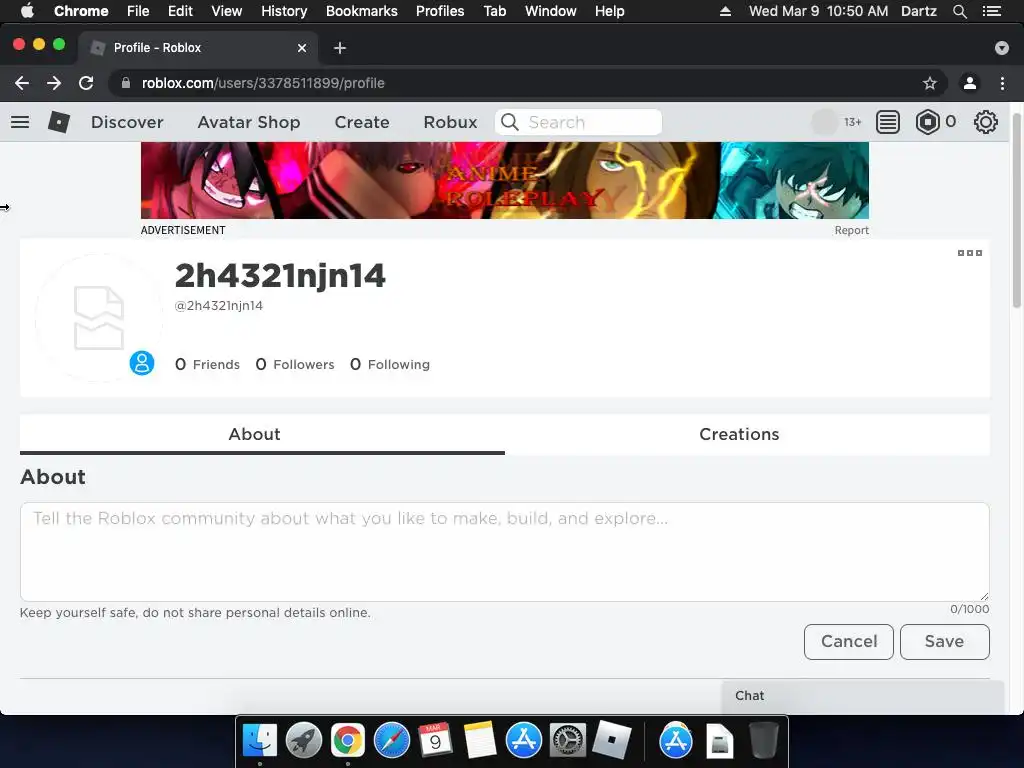Click the page vertical scrollbar

1016,209
